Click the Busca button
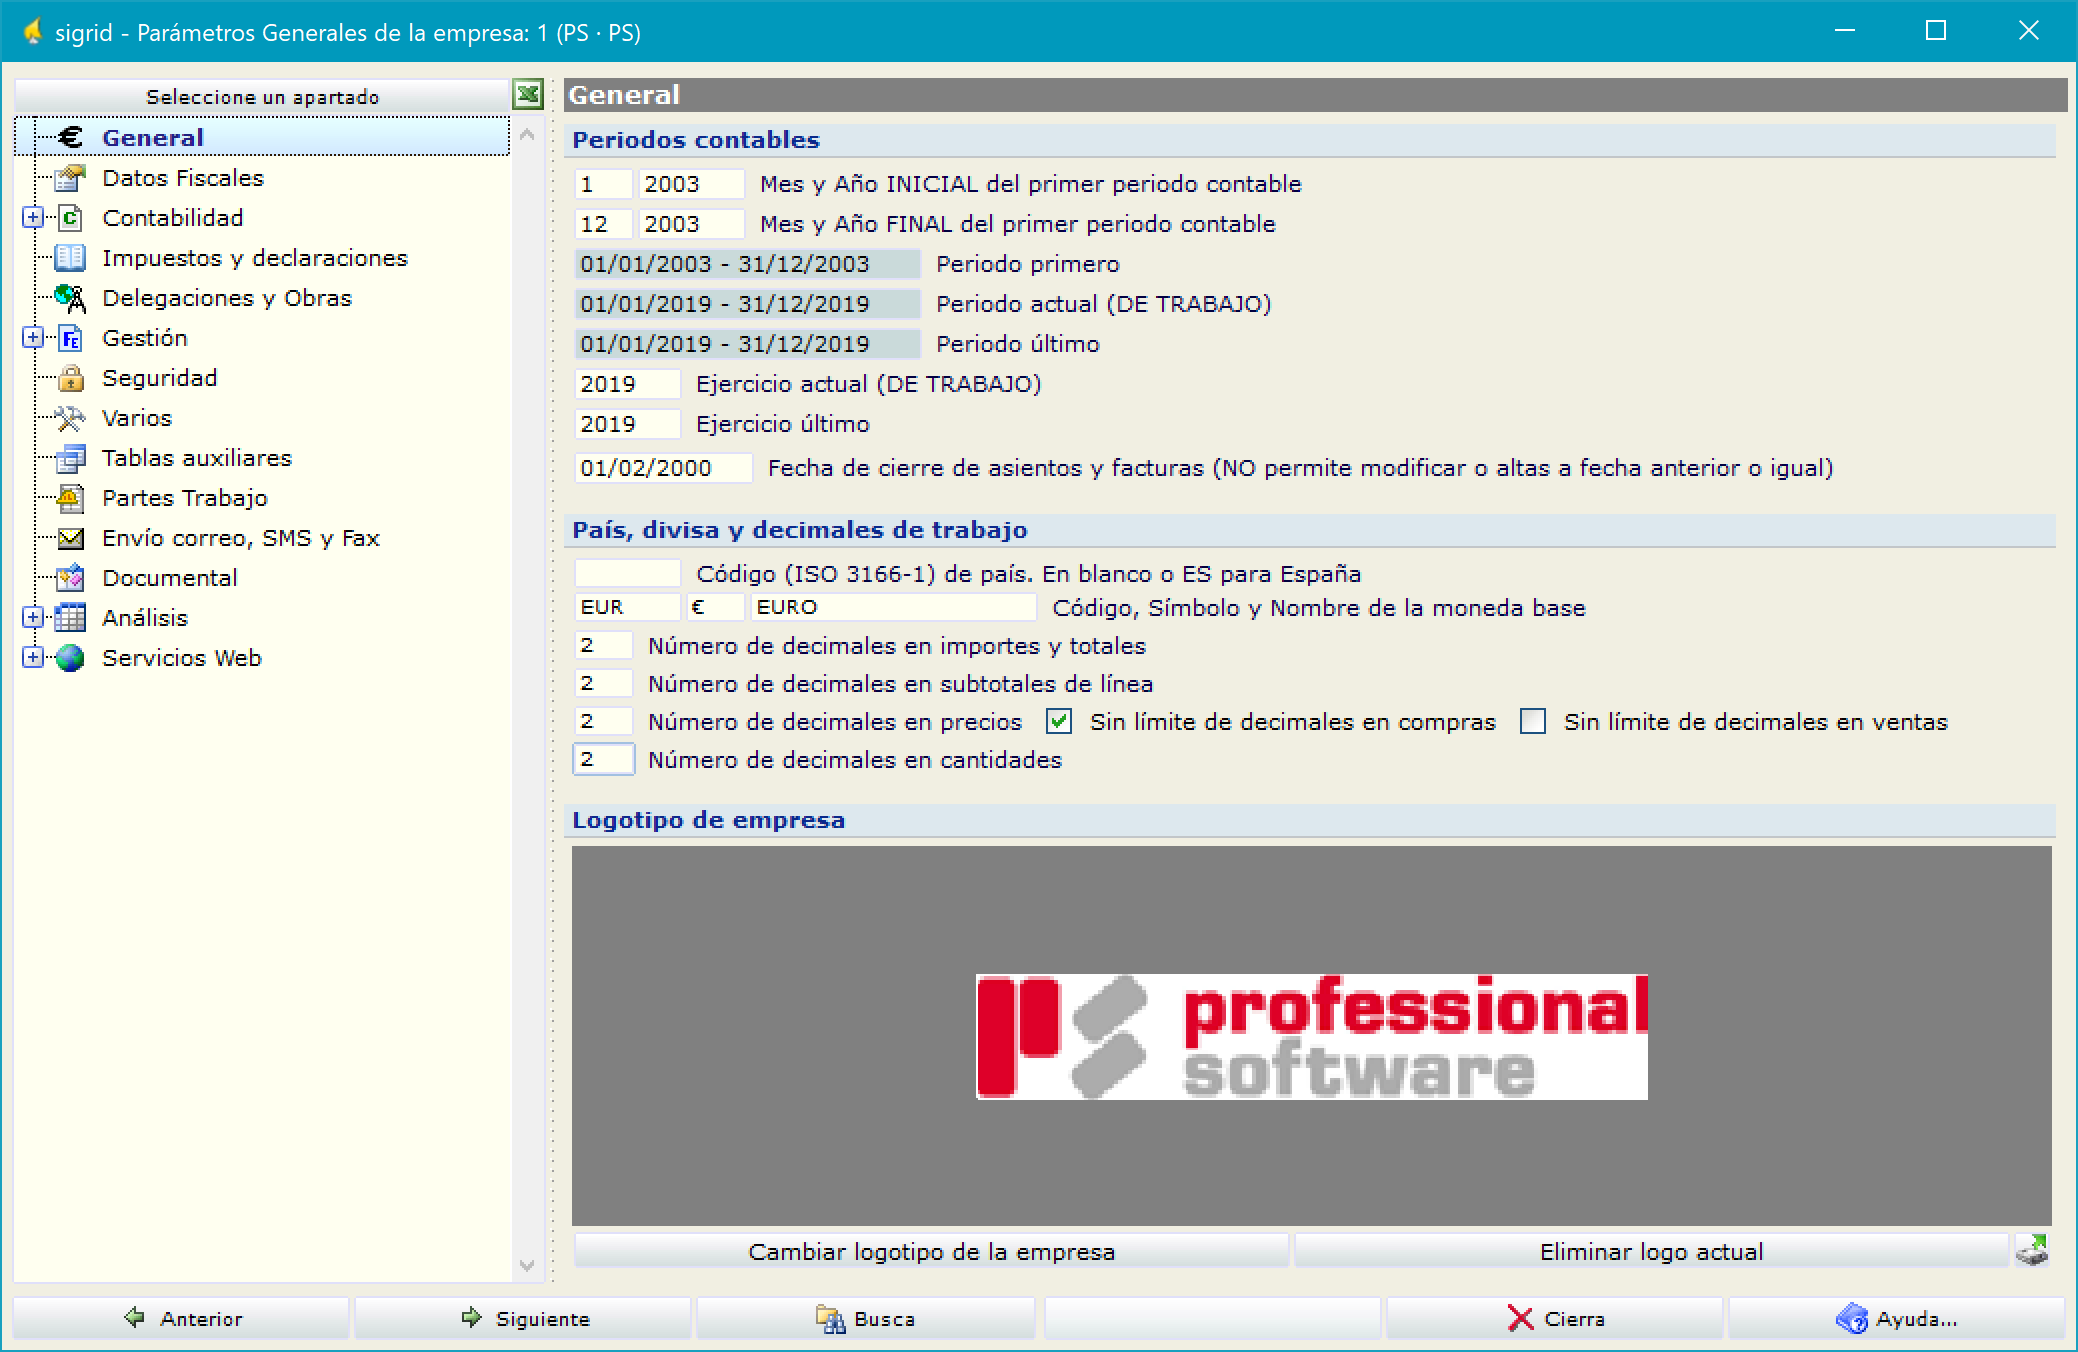This screenshot has width=2078, height=1352. coord(865,1318)
